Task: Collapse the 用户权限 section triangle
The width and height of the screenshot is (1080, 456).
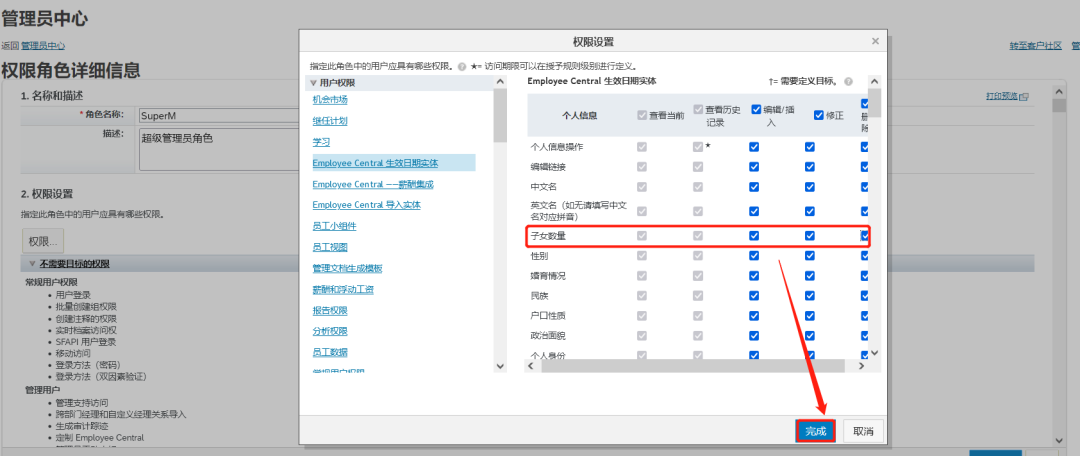Action: [x=313, y=83]
